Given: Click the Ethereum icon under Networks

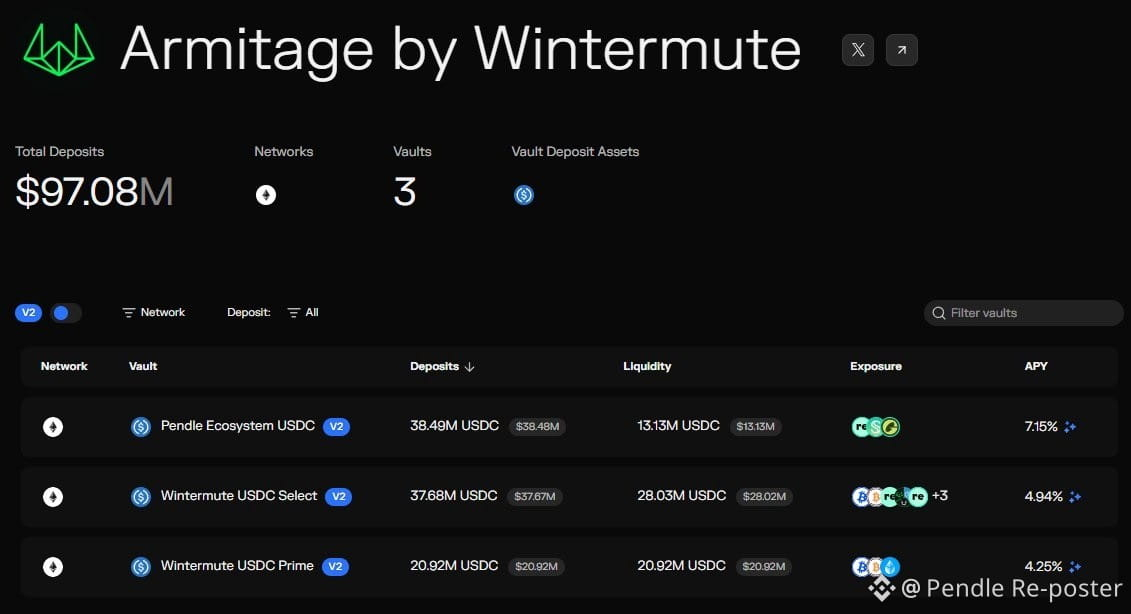Looking at the screenshot, I should (x=266, y=195).
